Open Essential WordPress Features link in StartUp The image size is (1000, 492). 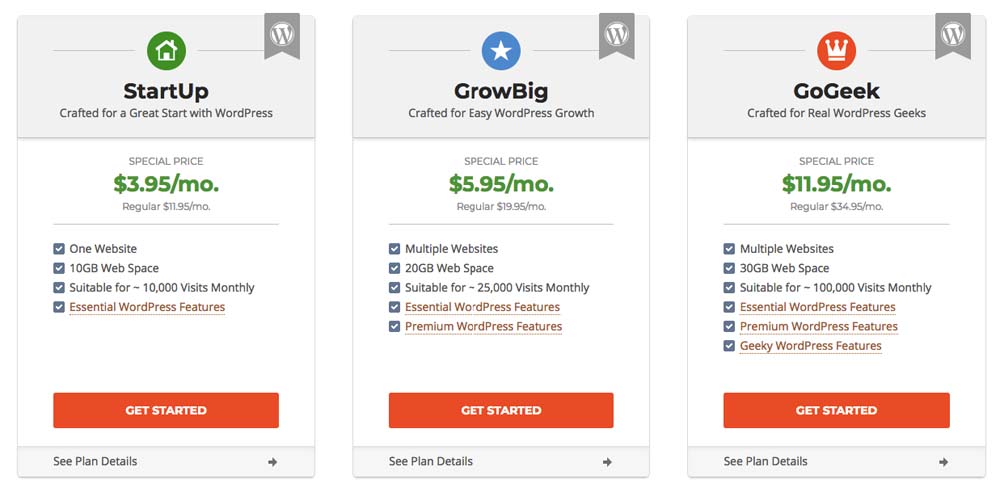(147, 307)
